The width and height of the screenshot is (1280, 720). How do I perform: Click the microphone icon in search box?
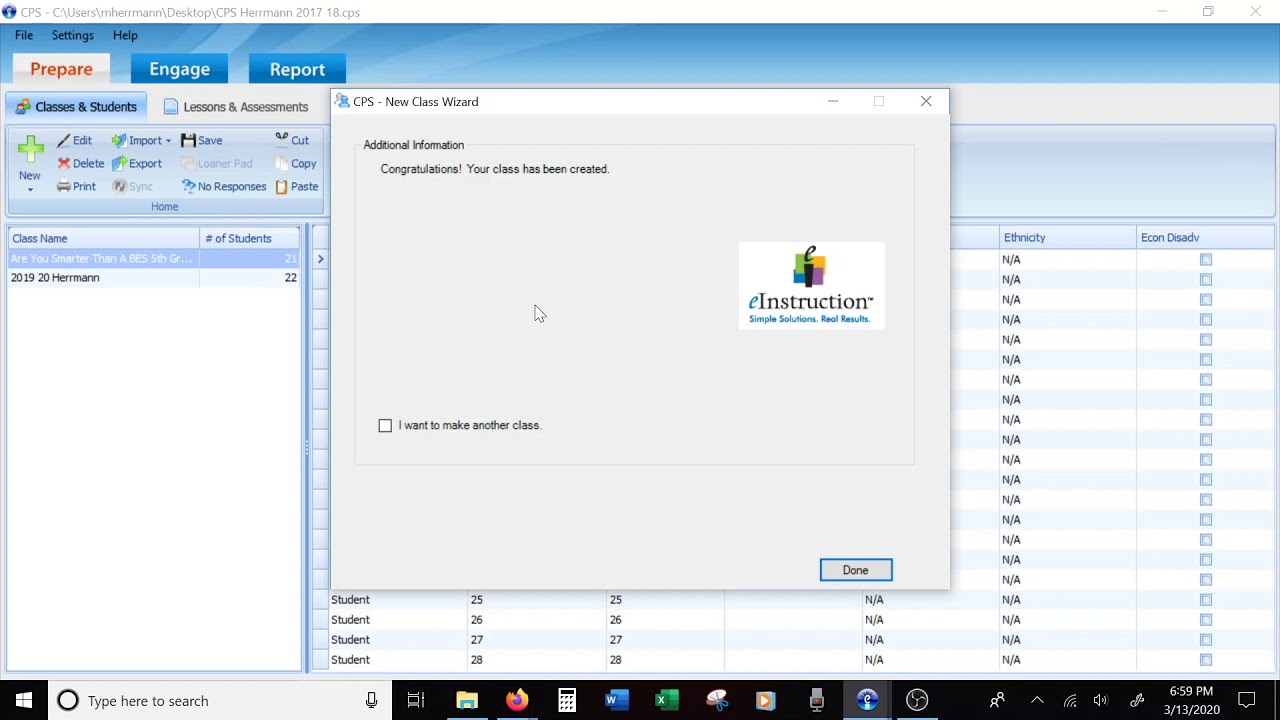point(371,701)
